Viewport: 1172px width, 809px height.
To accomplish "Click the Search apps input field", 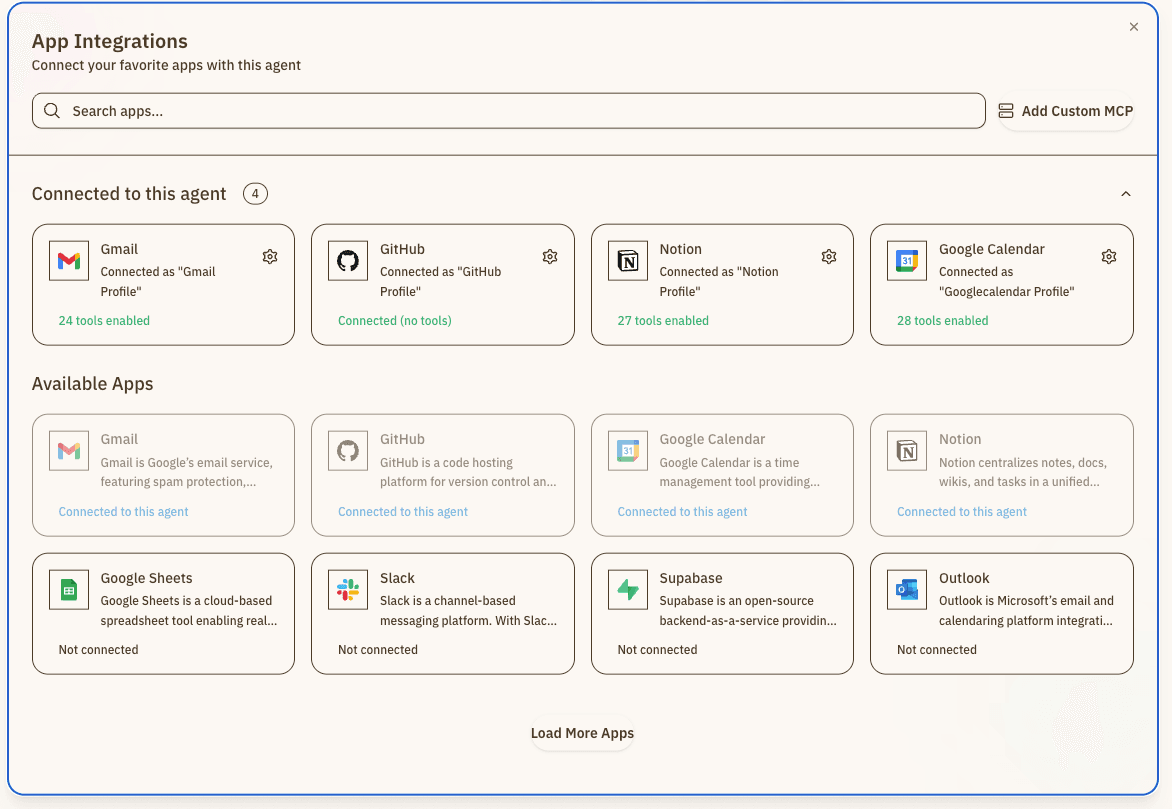I will 508,111.
